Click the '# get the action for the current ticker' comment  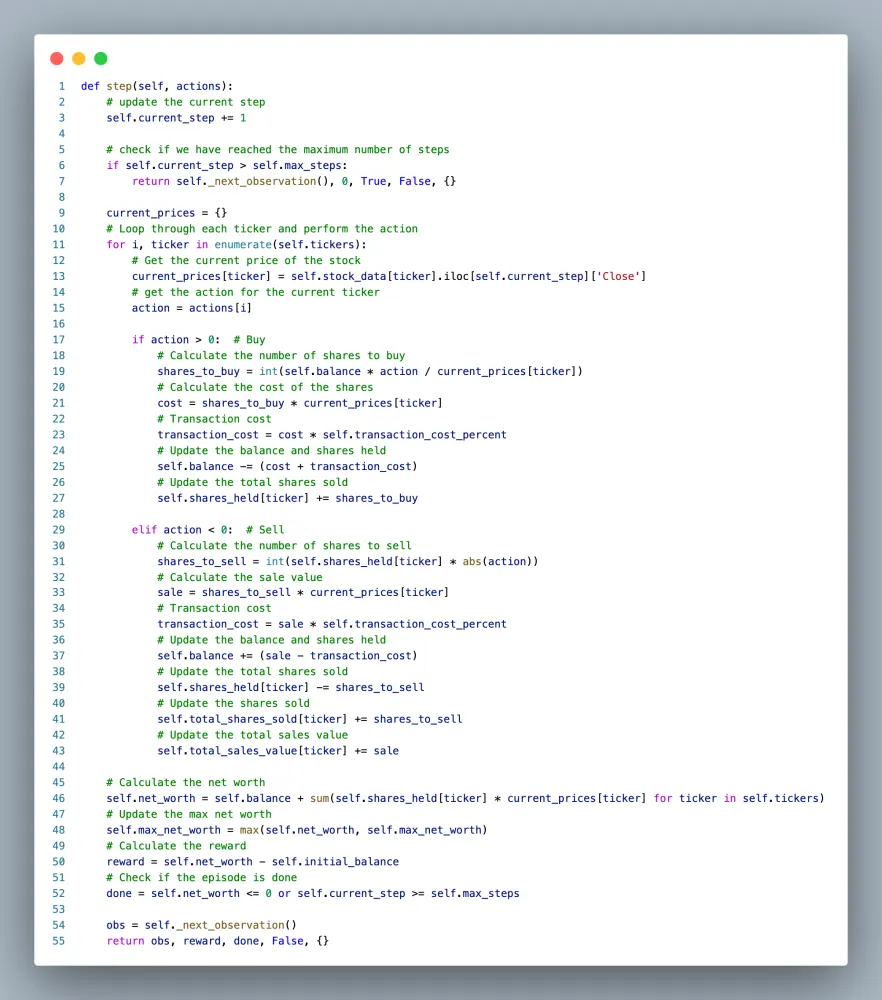pos(255,292)
